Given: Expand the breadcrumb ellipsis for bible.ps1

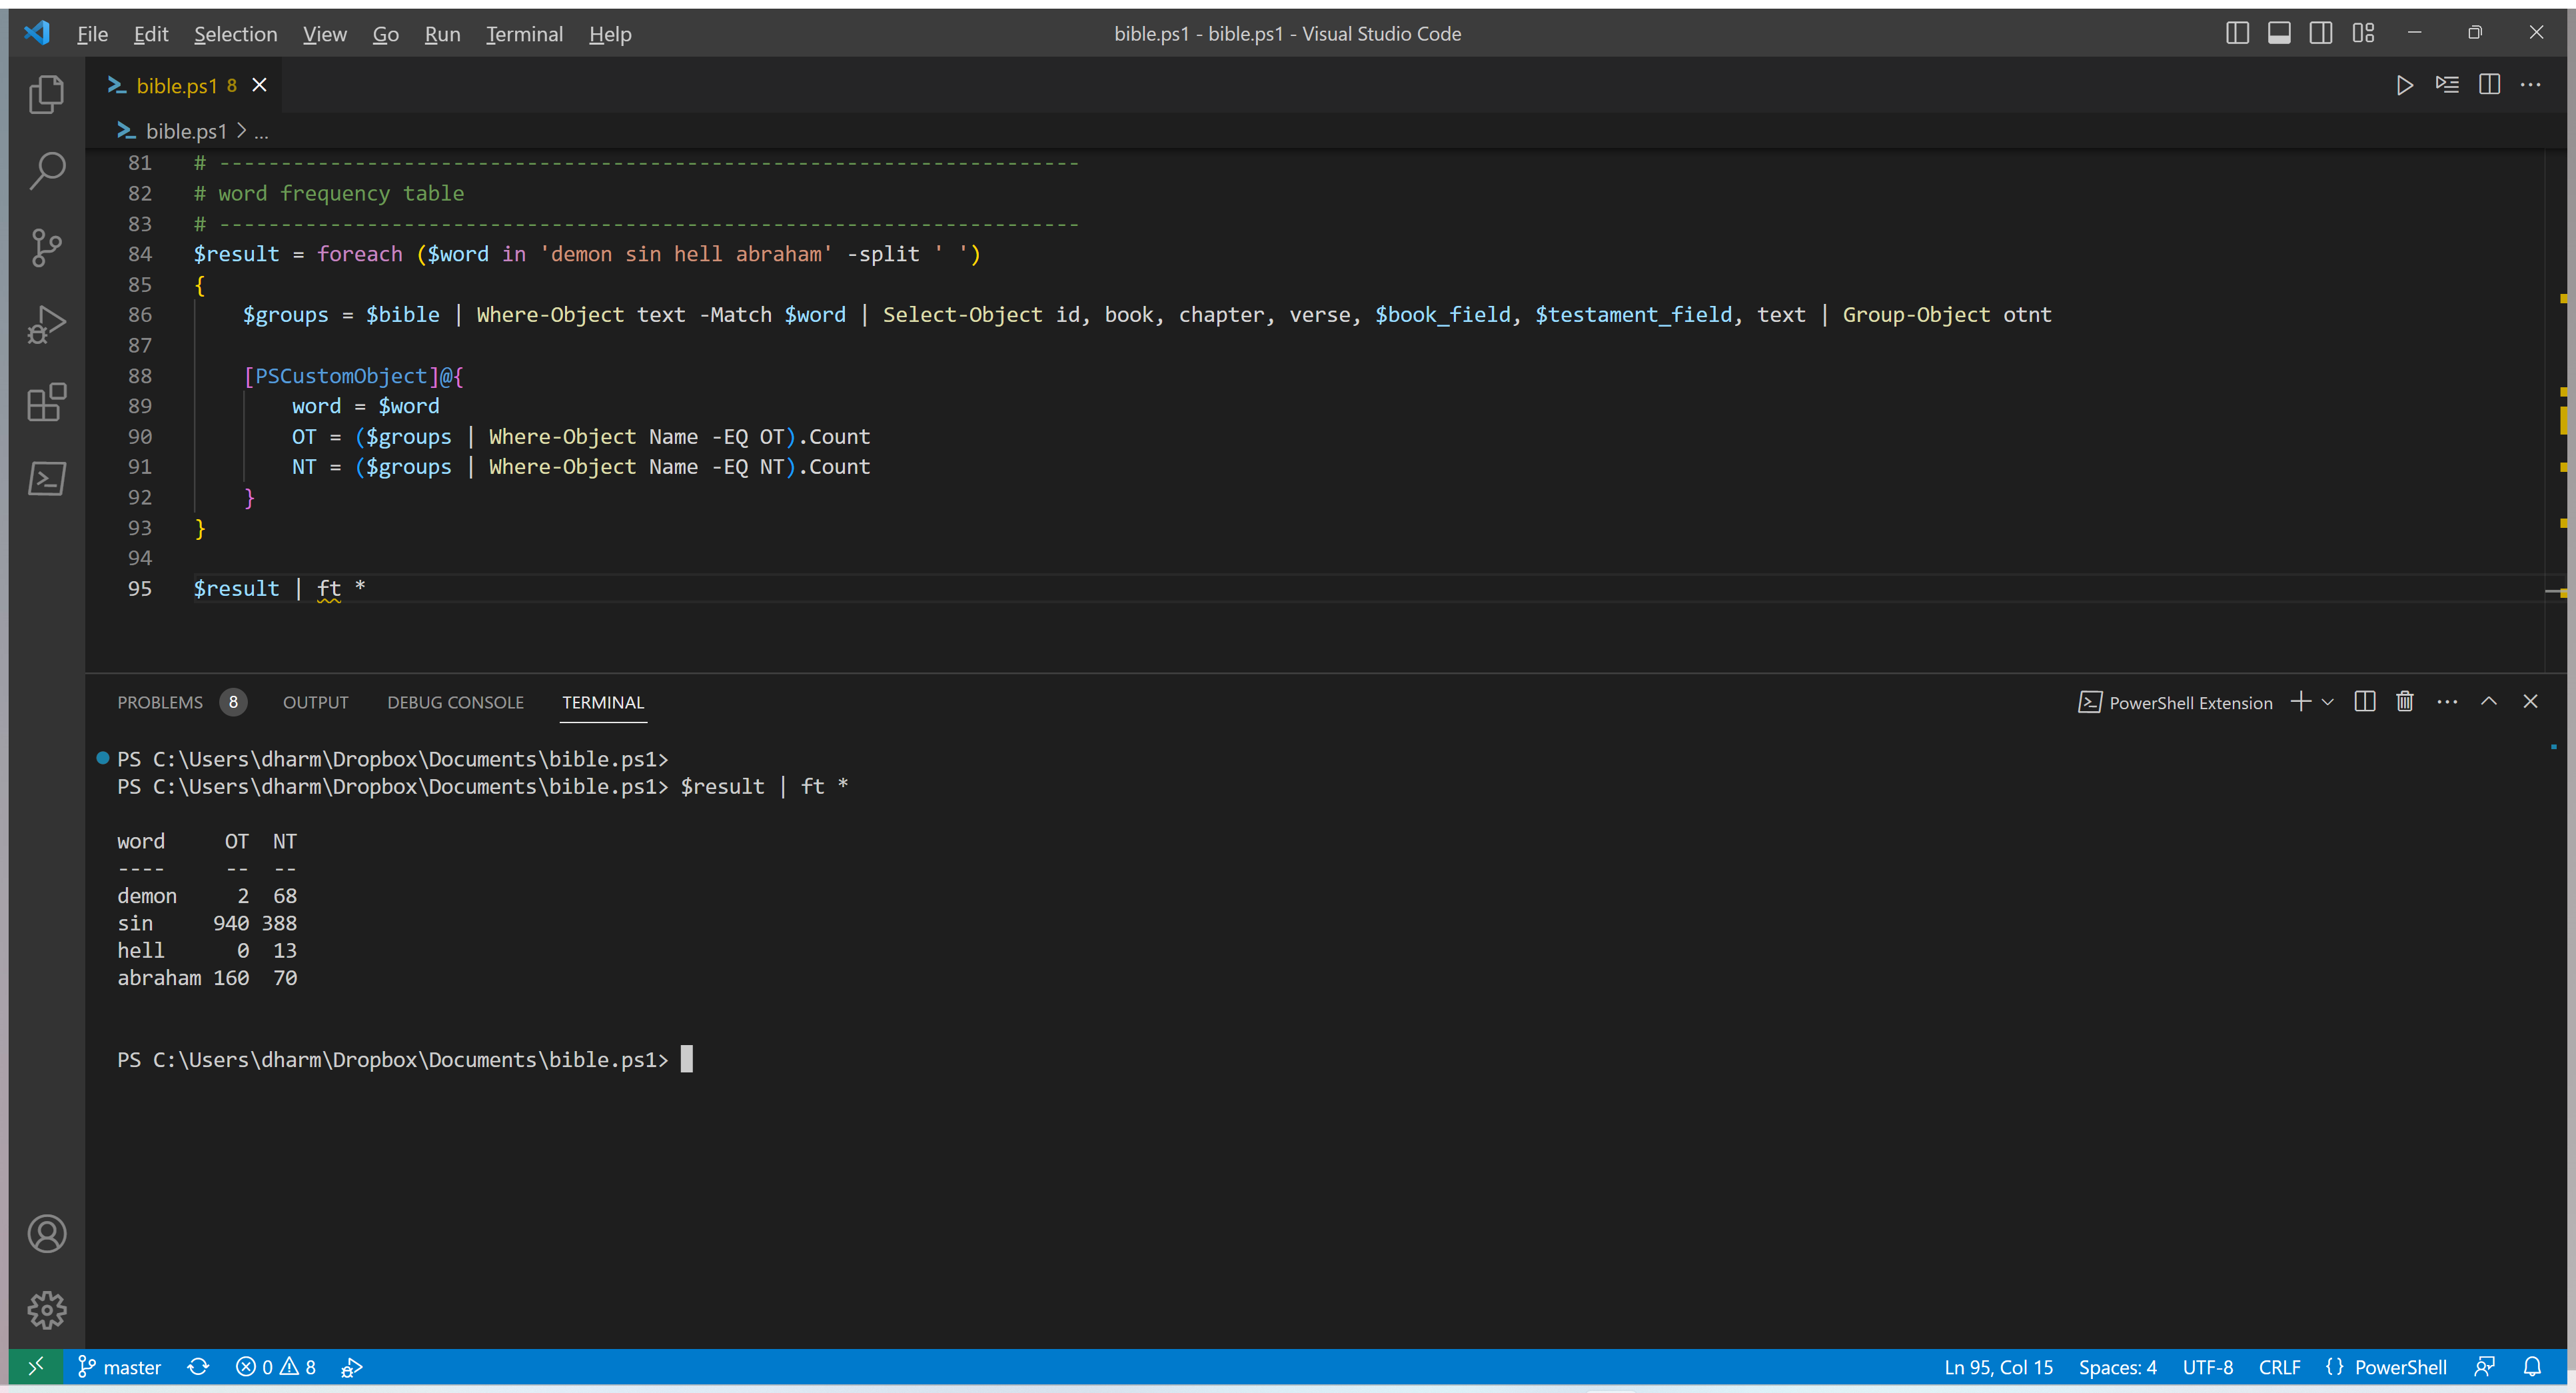Looking at the screenshot, I should [x=261, y=130].
